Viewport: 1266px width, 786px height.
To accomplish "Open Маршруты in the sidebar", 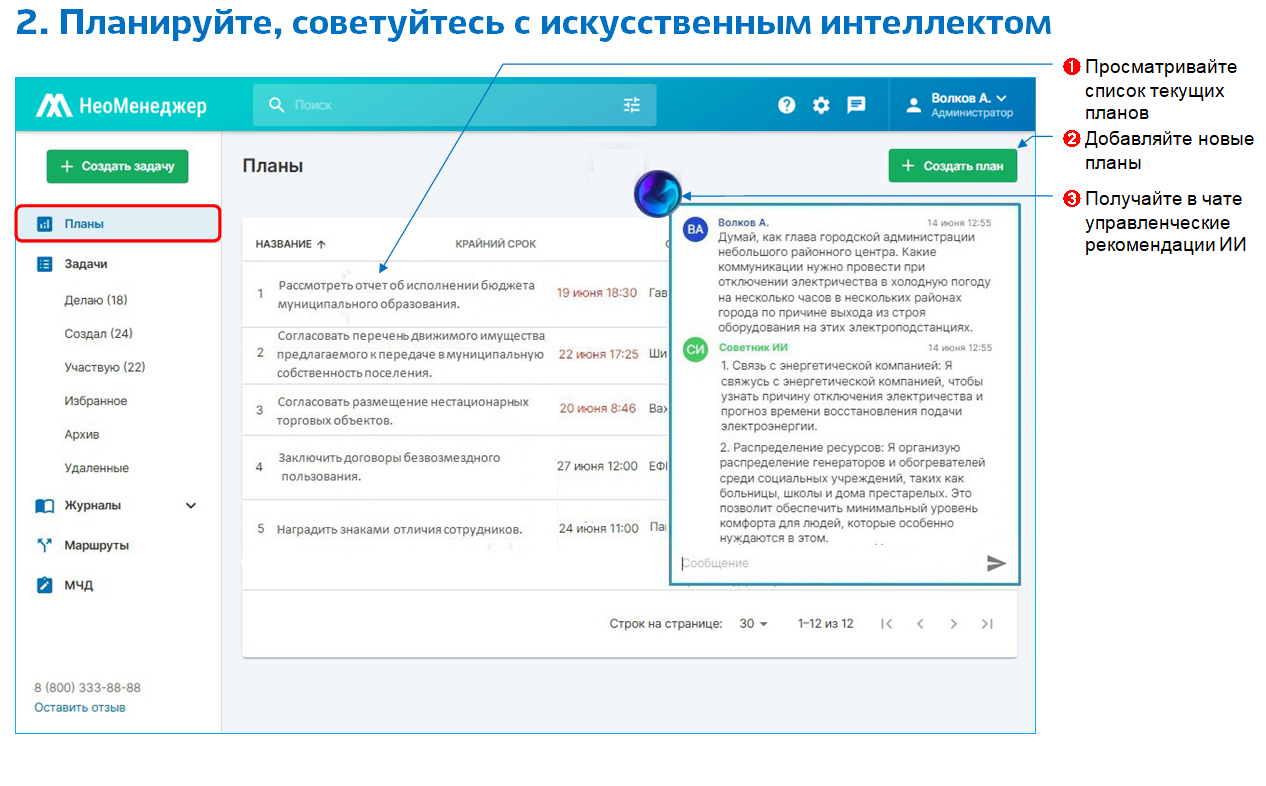I will (x=96, y=546).
